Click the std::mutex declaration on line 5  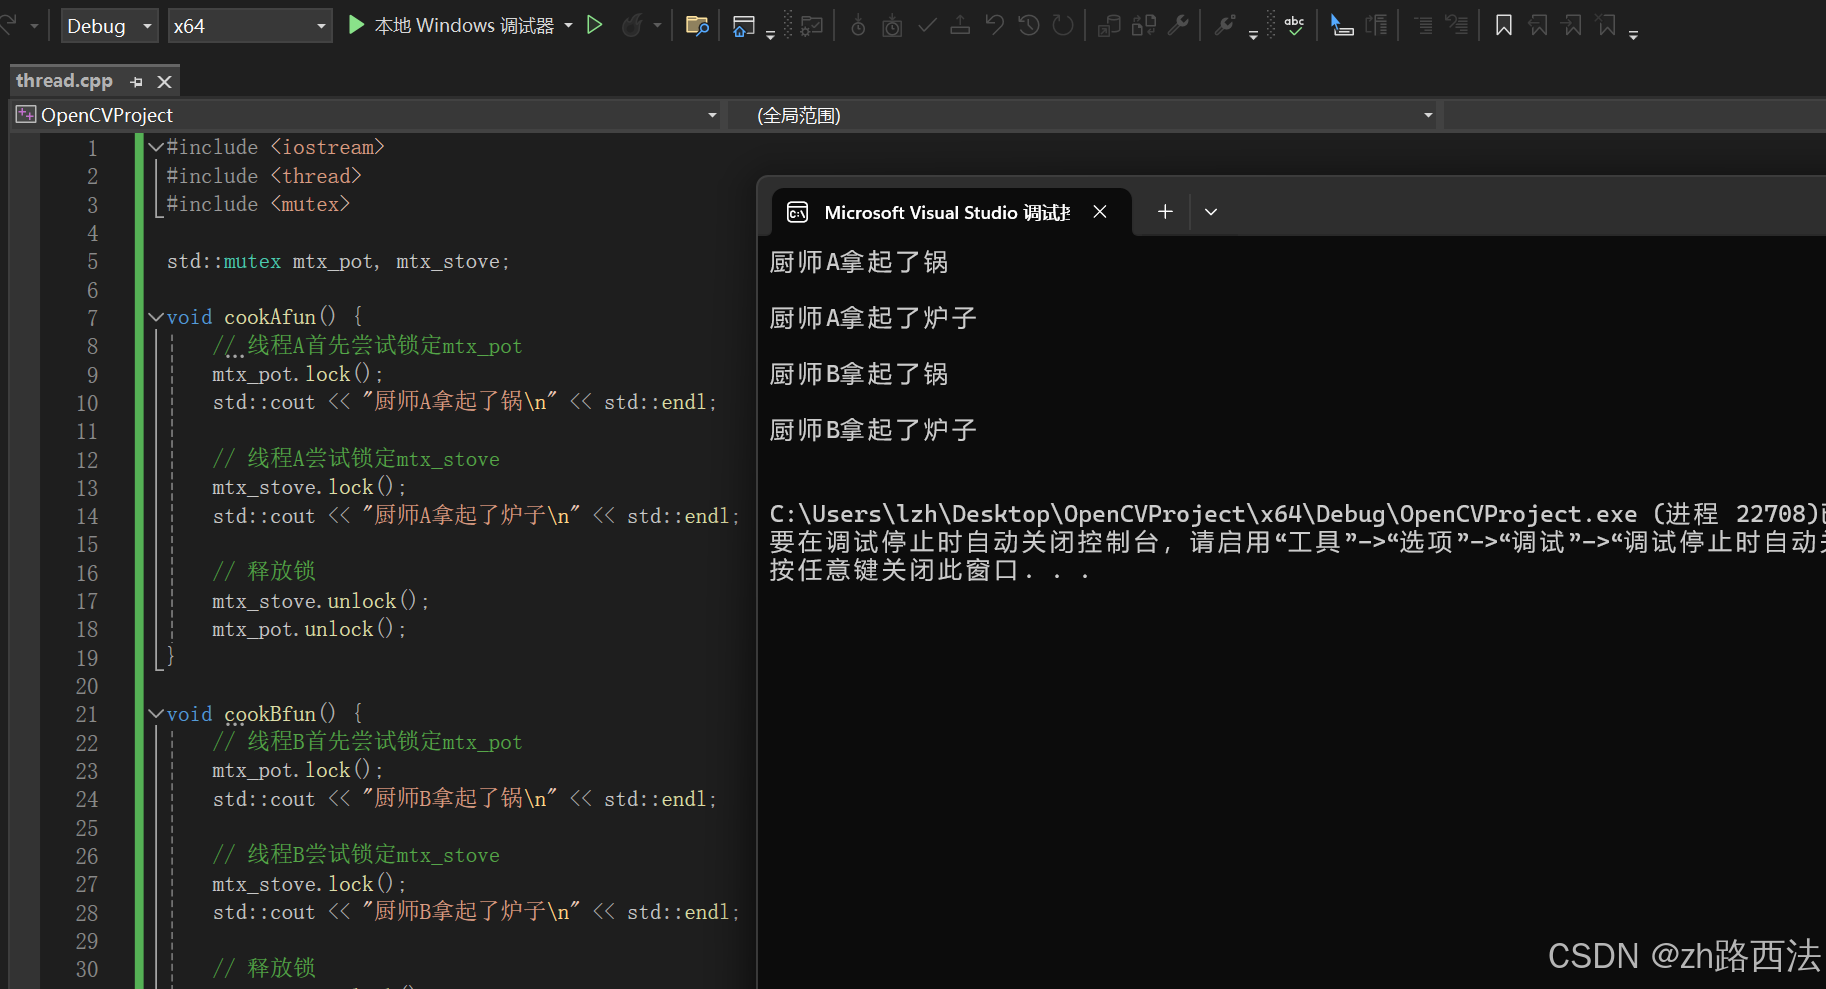click(338, 262)
